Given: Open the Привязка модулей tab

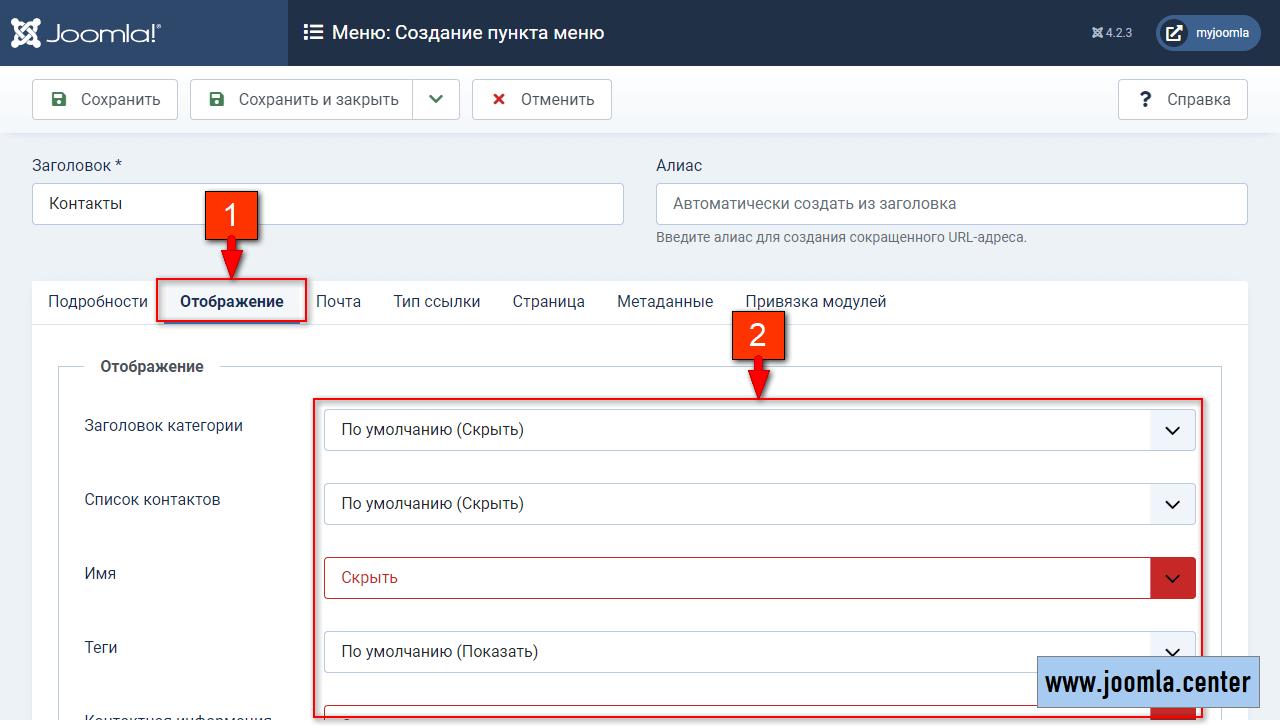Looking at the screenshot, I should [x=815, y=301].
